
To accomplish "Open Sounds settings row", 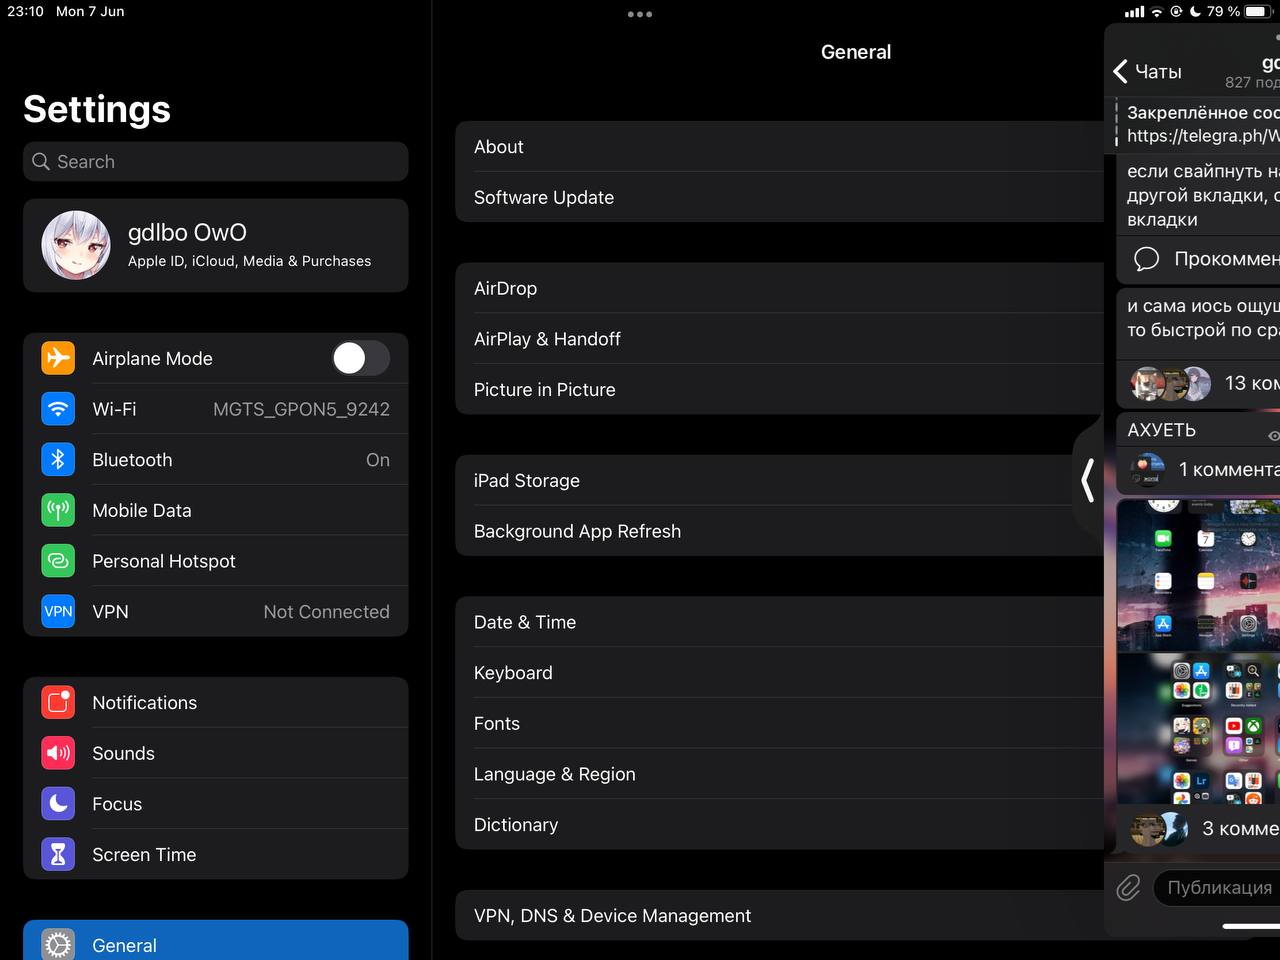I will click(x=216, y=753).
